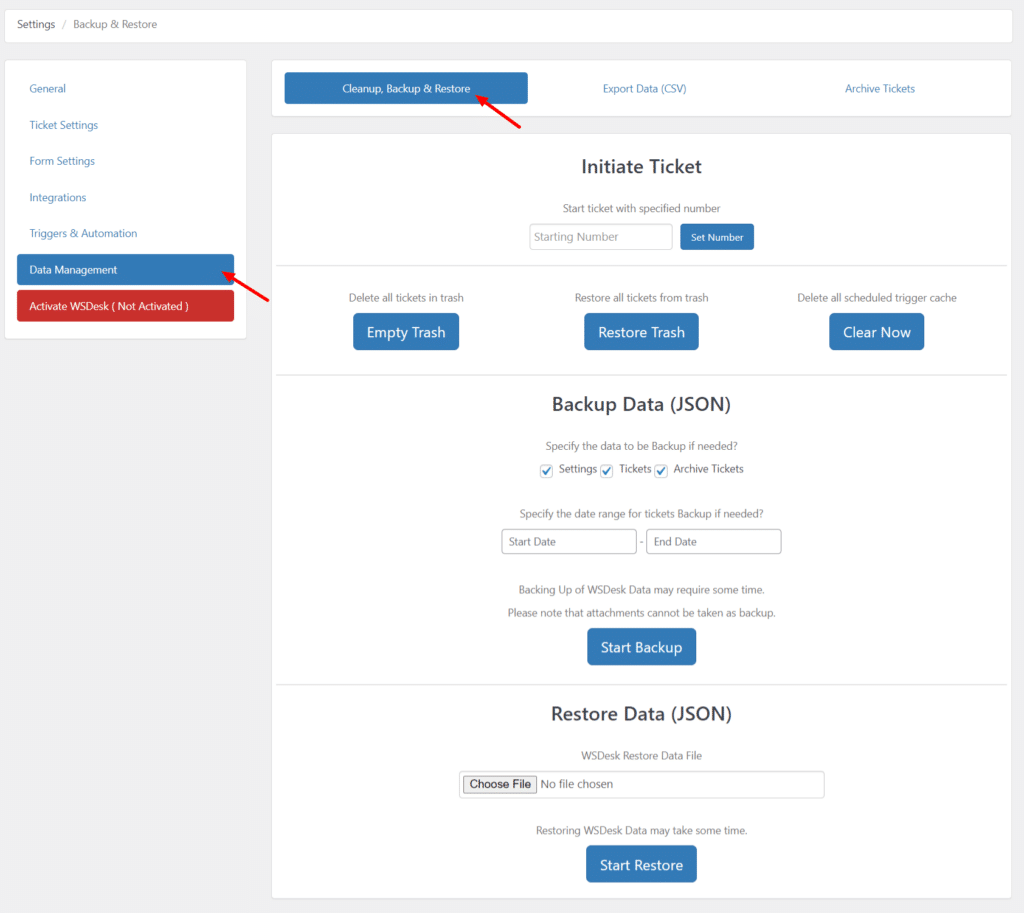
Task: Click the Start Date input field
Action: click(x=568, y=541)
